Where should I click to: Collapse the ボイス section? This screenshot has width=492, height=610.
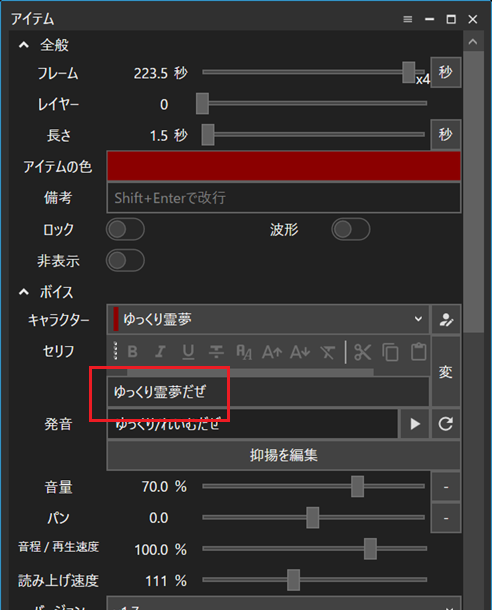point(24,292)
